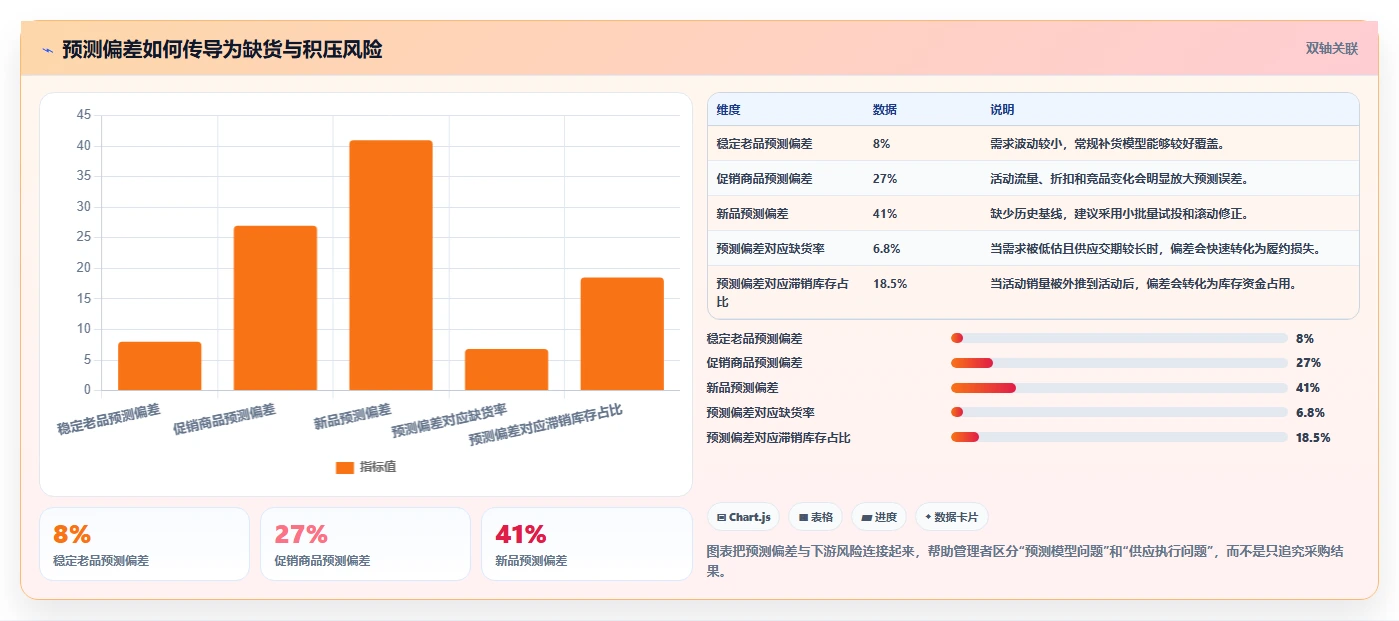1399x621 pixels.
Task: Click the 41% progress bar for 新品预测偏差
Action: click(x=1119, y=388)
